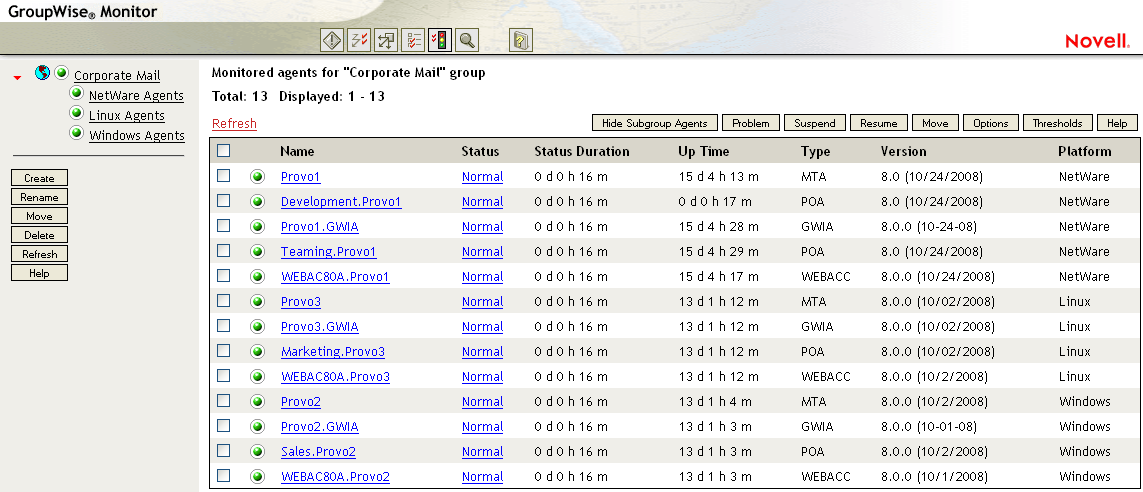Open the WEBAC80A.Provo2 agent link
Viewport: 1143px width, 492px height.
point(335,477)
